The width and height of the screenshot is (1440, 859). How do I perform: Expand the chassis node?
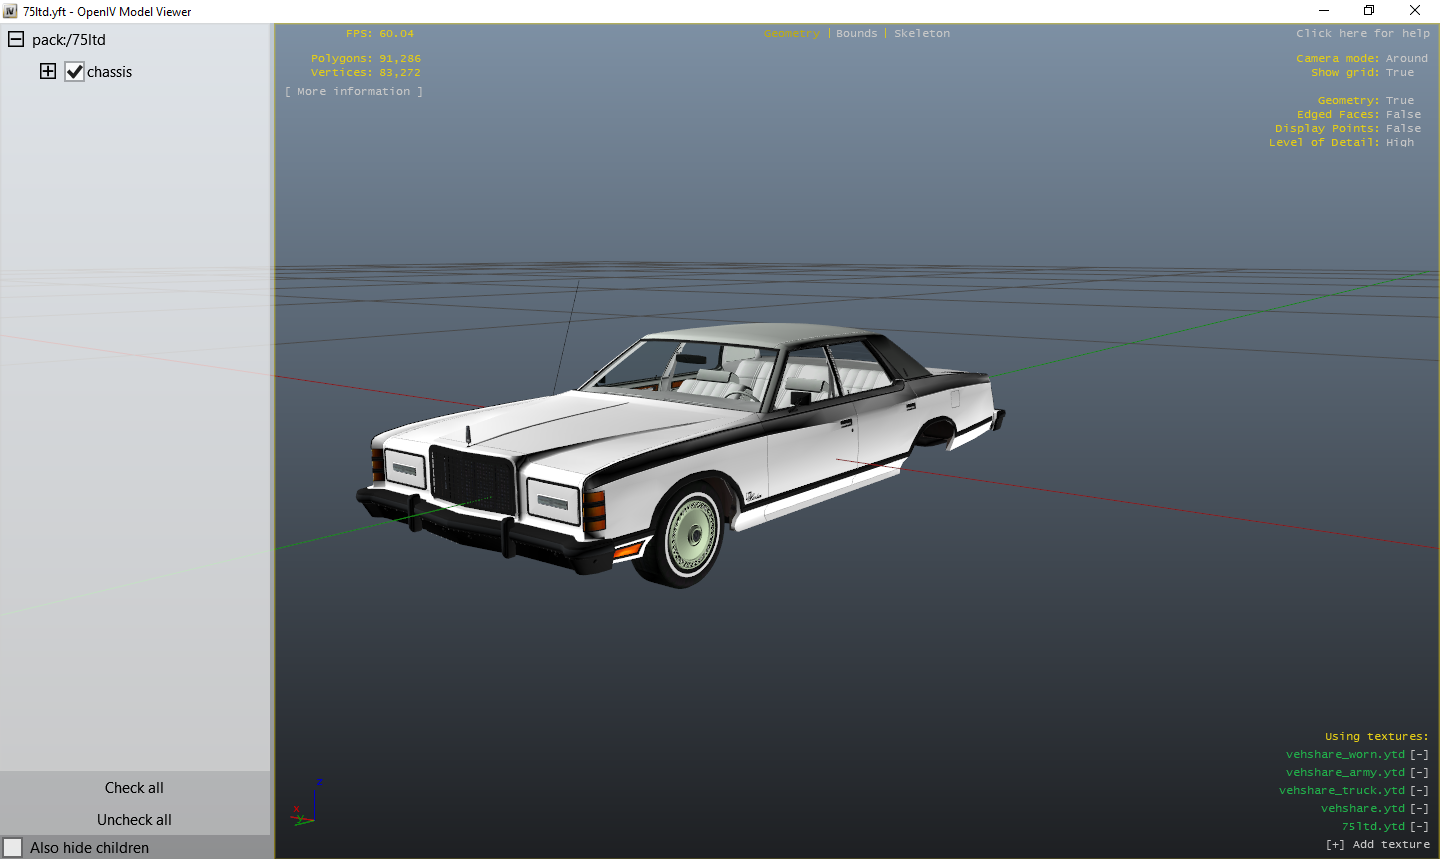47,71
